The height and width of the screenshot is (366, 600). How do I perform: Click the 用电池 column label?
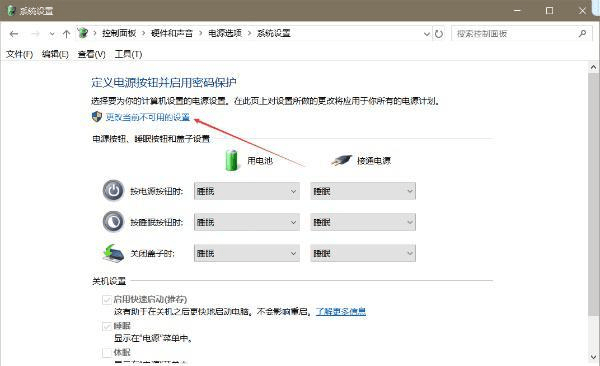point(260,160)
